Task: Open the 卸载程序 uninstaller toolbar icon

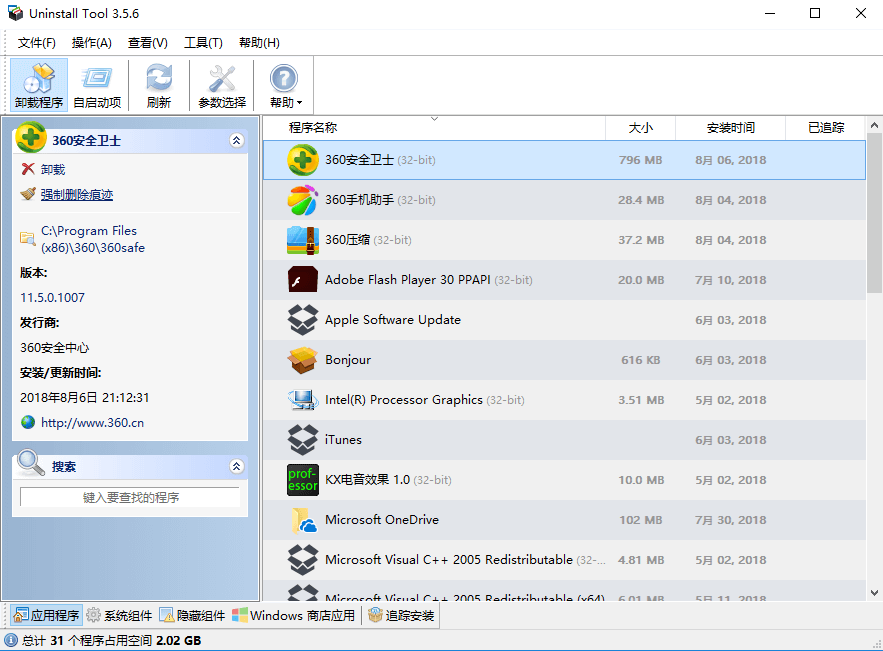Action: pos(39,85)
